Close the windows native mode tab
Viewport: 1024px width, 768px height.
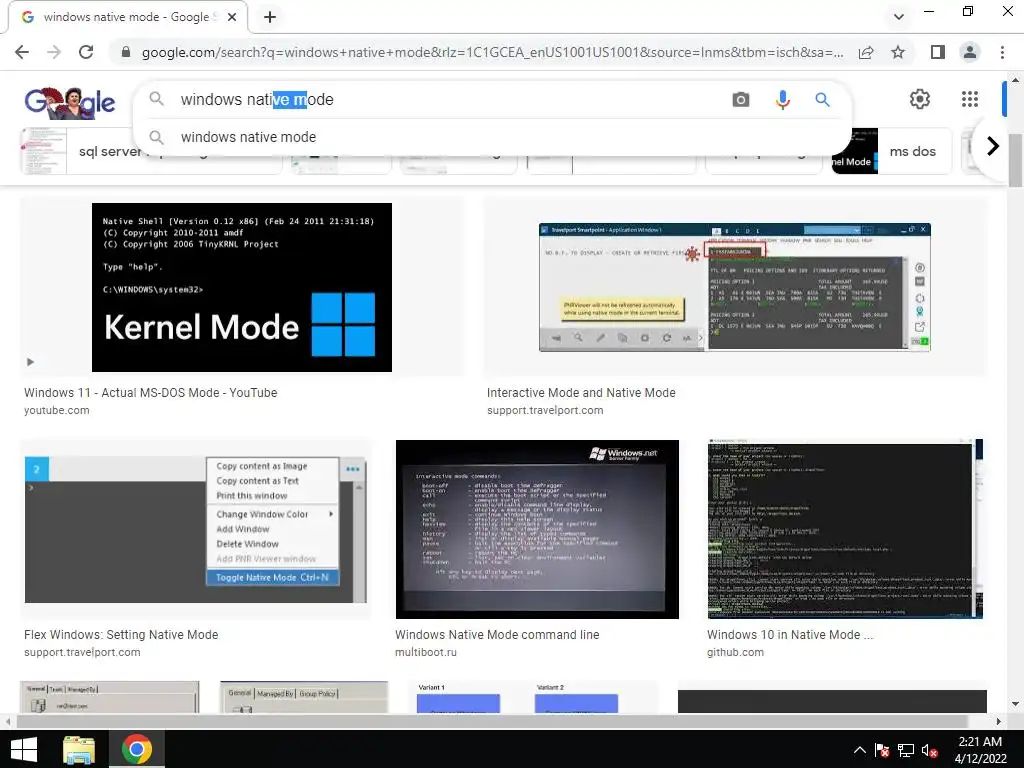(232, 17)
